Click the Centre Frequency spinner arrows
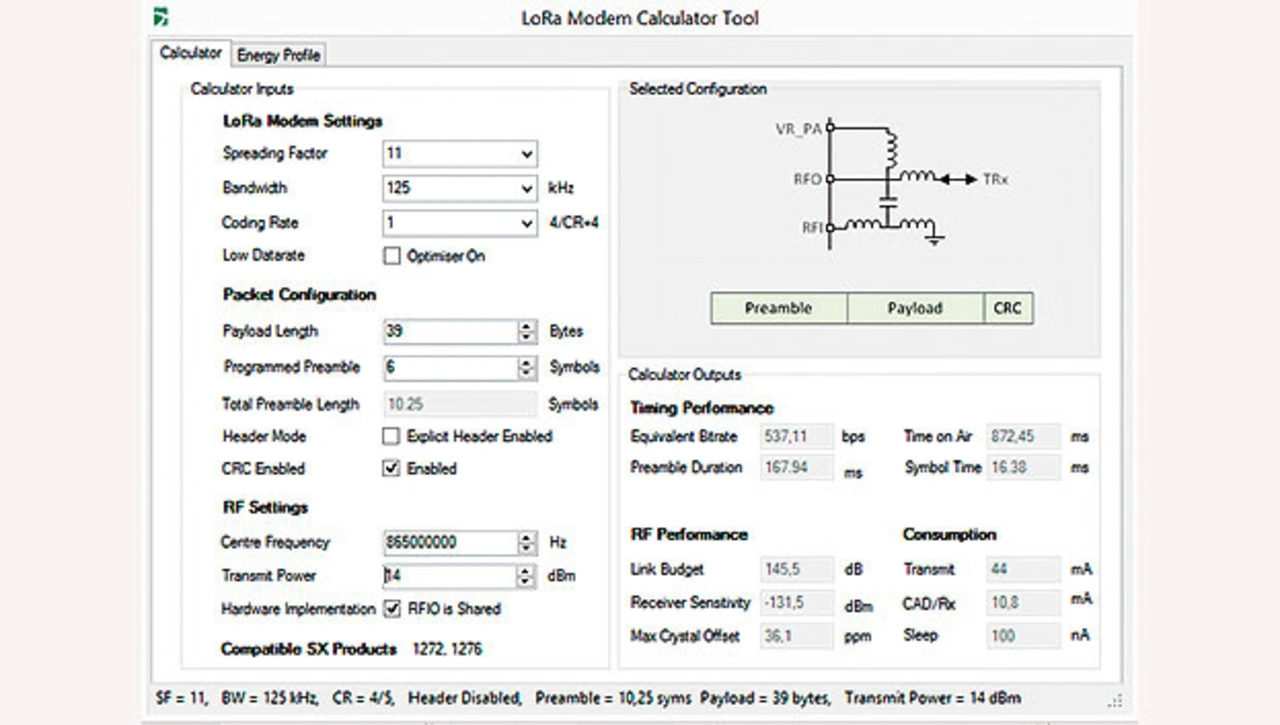The image size is (1280, 725). click(527, 542)
